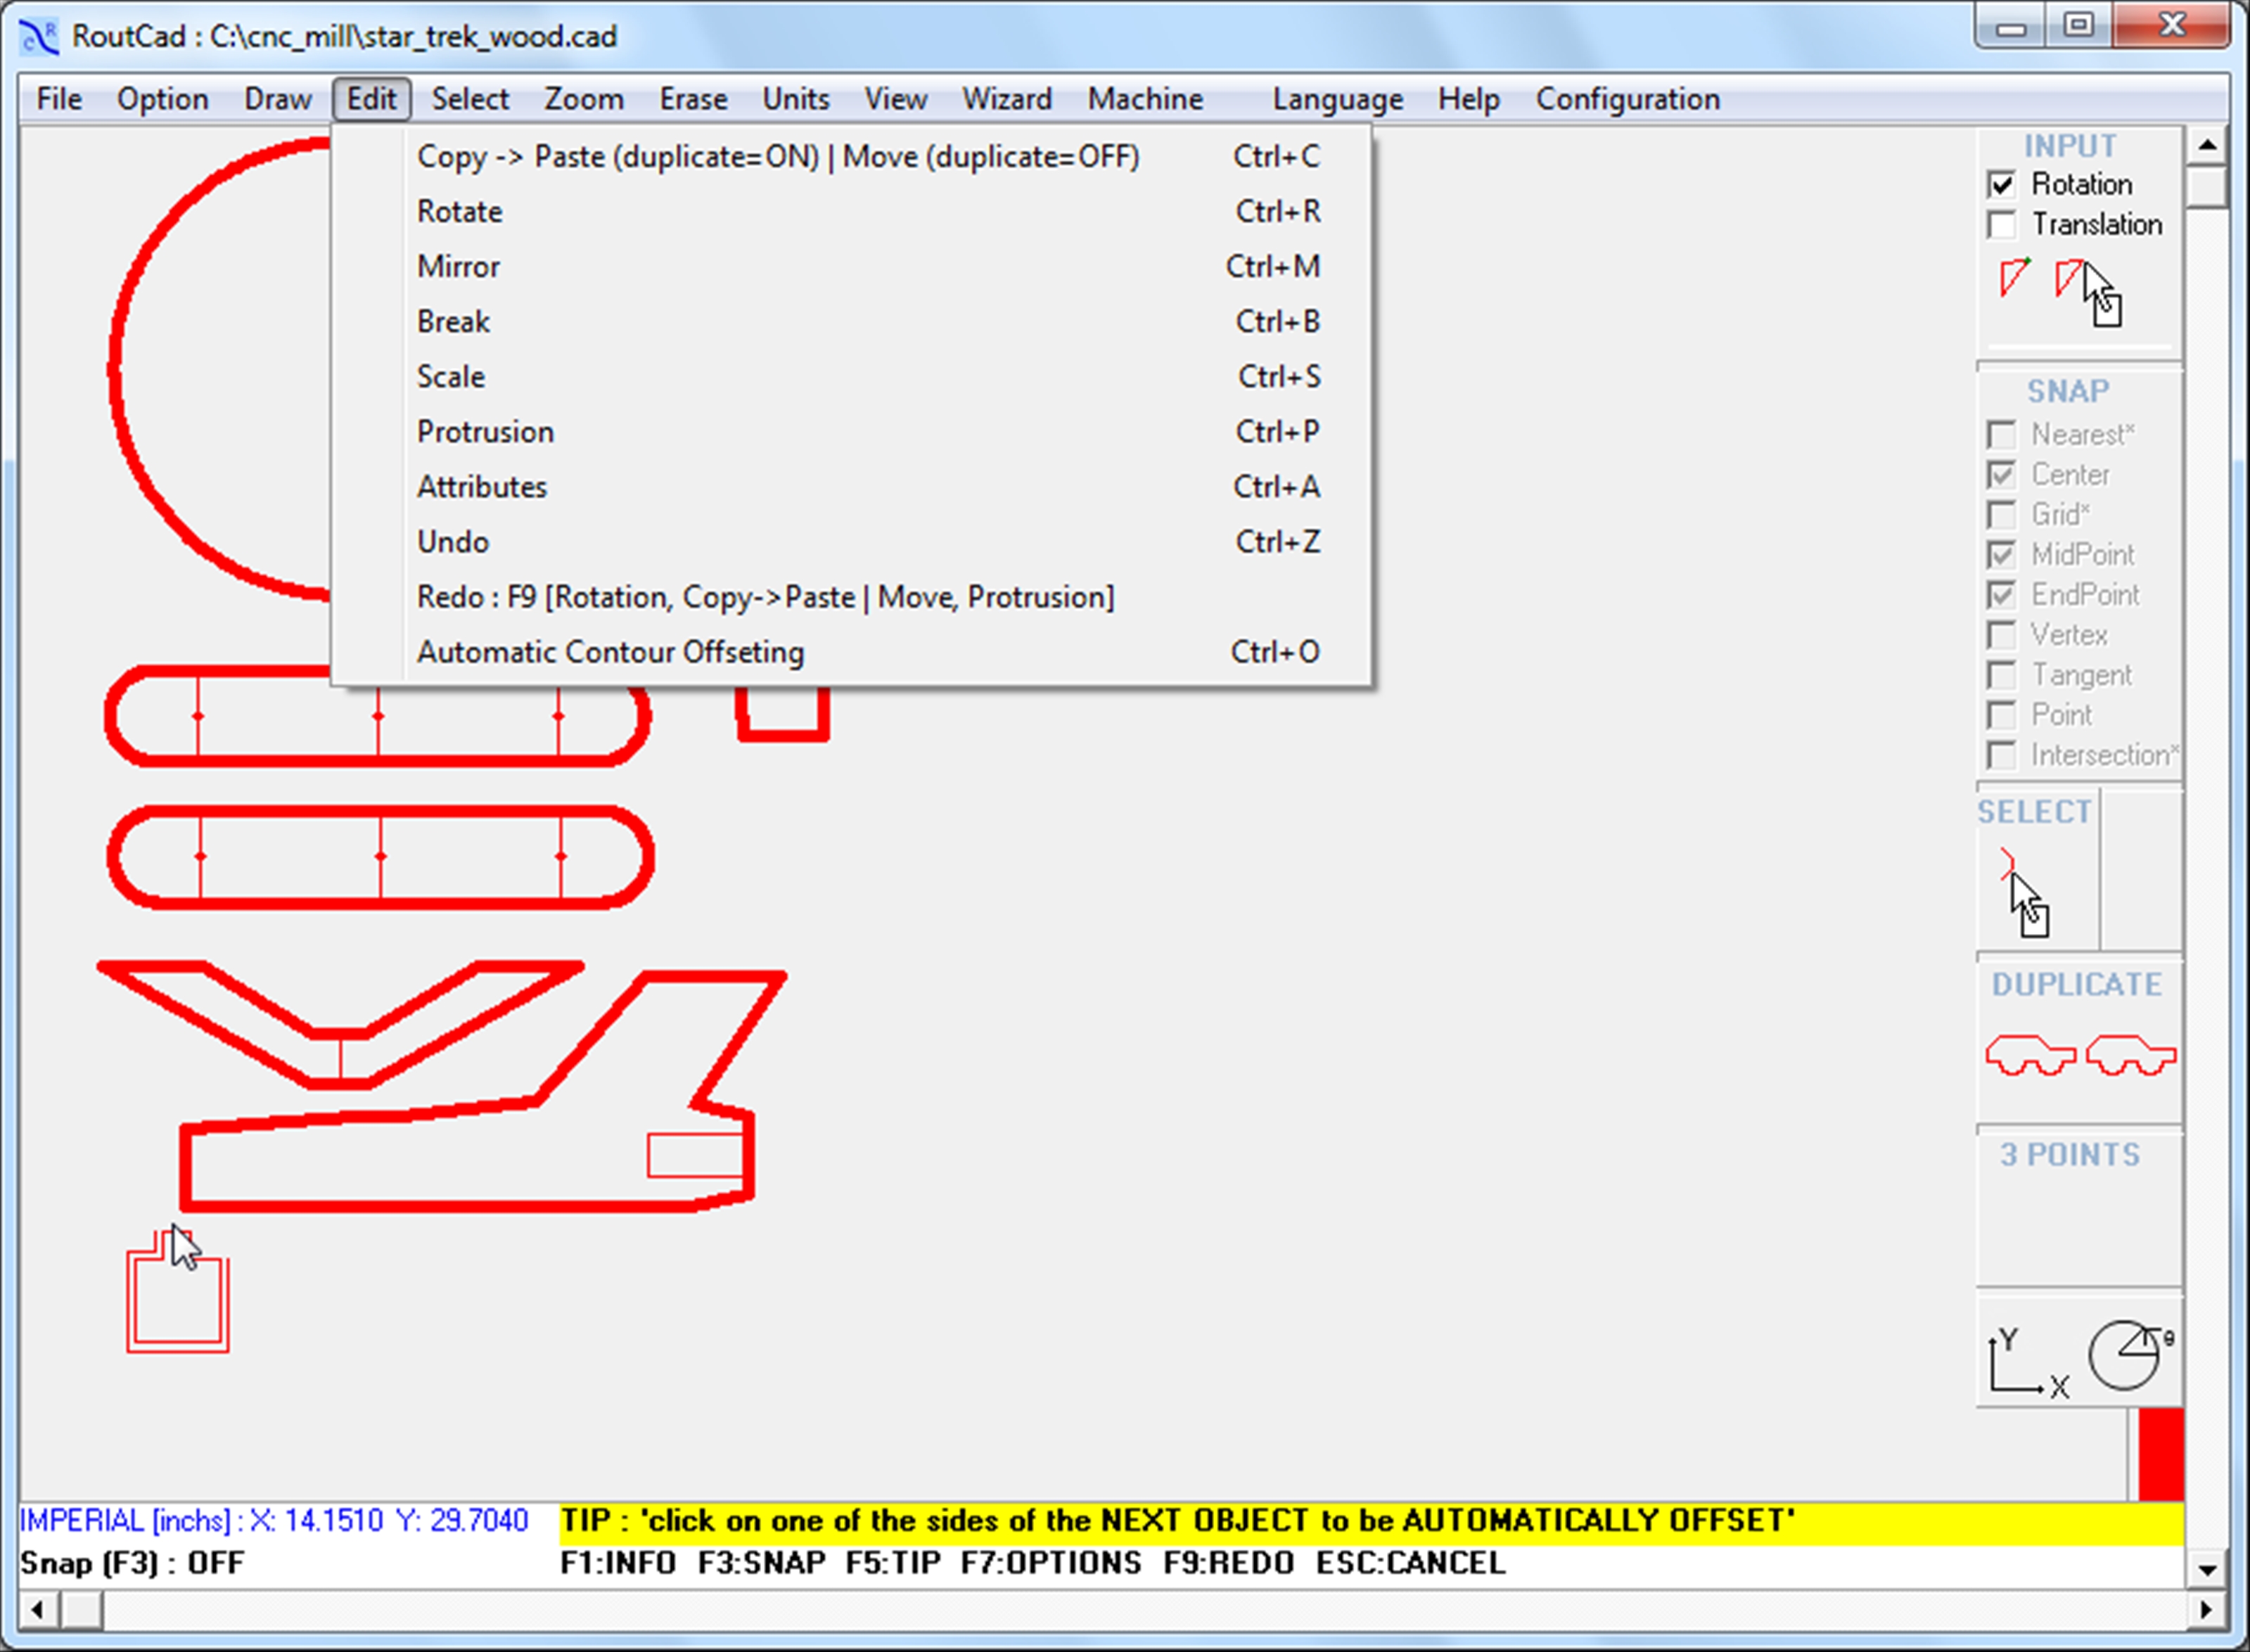Click the DUPLICATE car shapes icon
This screenshot has width=2250, height=1652.
pyautogui.click(x=2080, y=1055)
